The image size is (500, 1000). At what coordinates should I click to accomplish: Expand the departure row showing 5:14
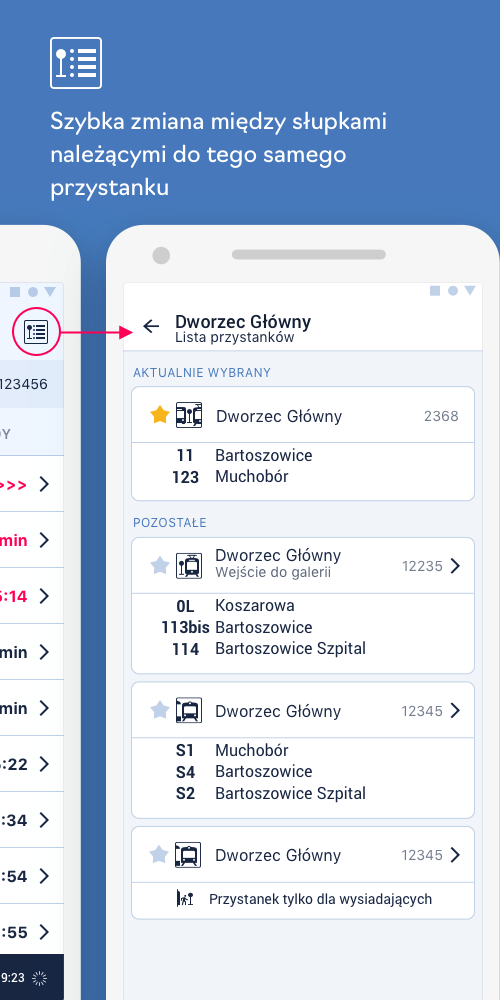[32, 596]
